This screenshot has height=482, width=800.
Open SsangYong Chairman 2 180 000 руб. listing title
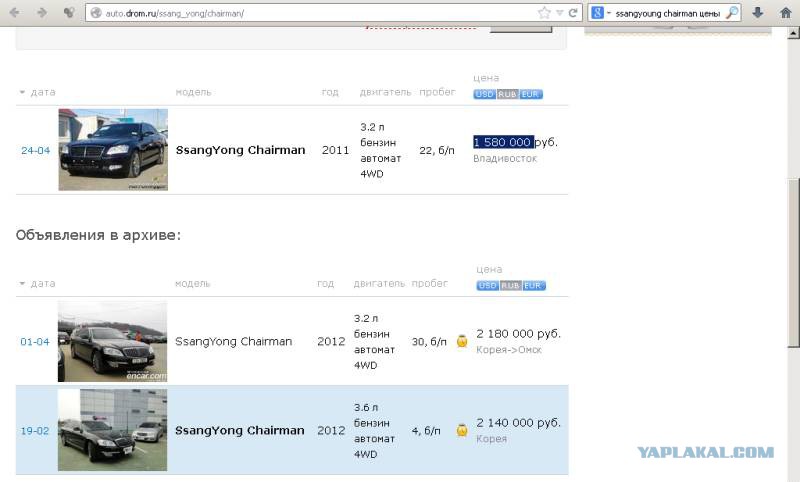(x=234, y=341)
